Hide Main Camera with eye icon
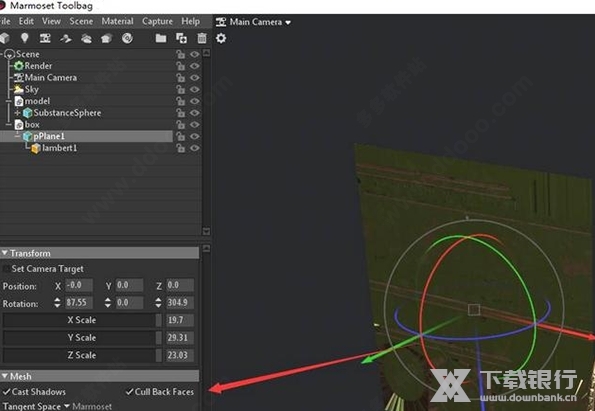This screenshot has width=595, height=411. click(195, 78)
